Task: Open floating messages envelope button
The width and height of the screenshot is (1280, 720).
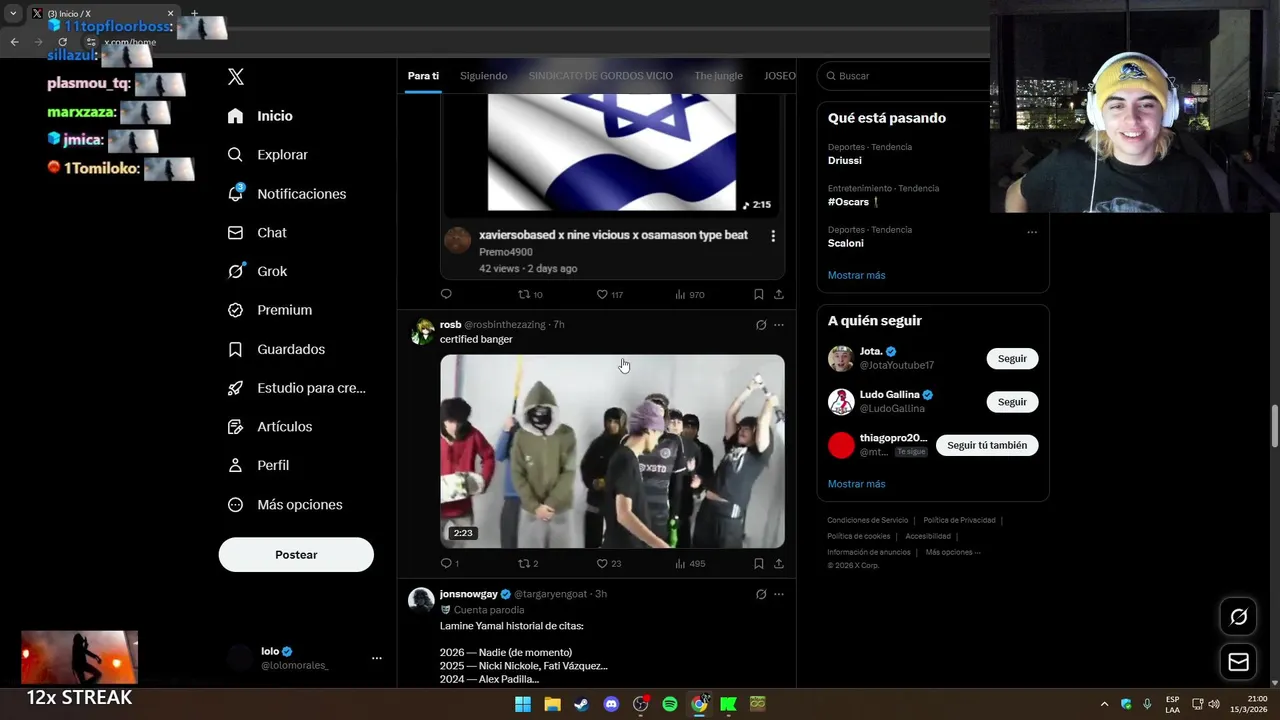Action: pos(1238,661)
